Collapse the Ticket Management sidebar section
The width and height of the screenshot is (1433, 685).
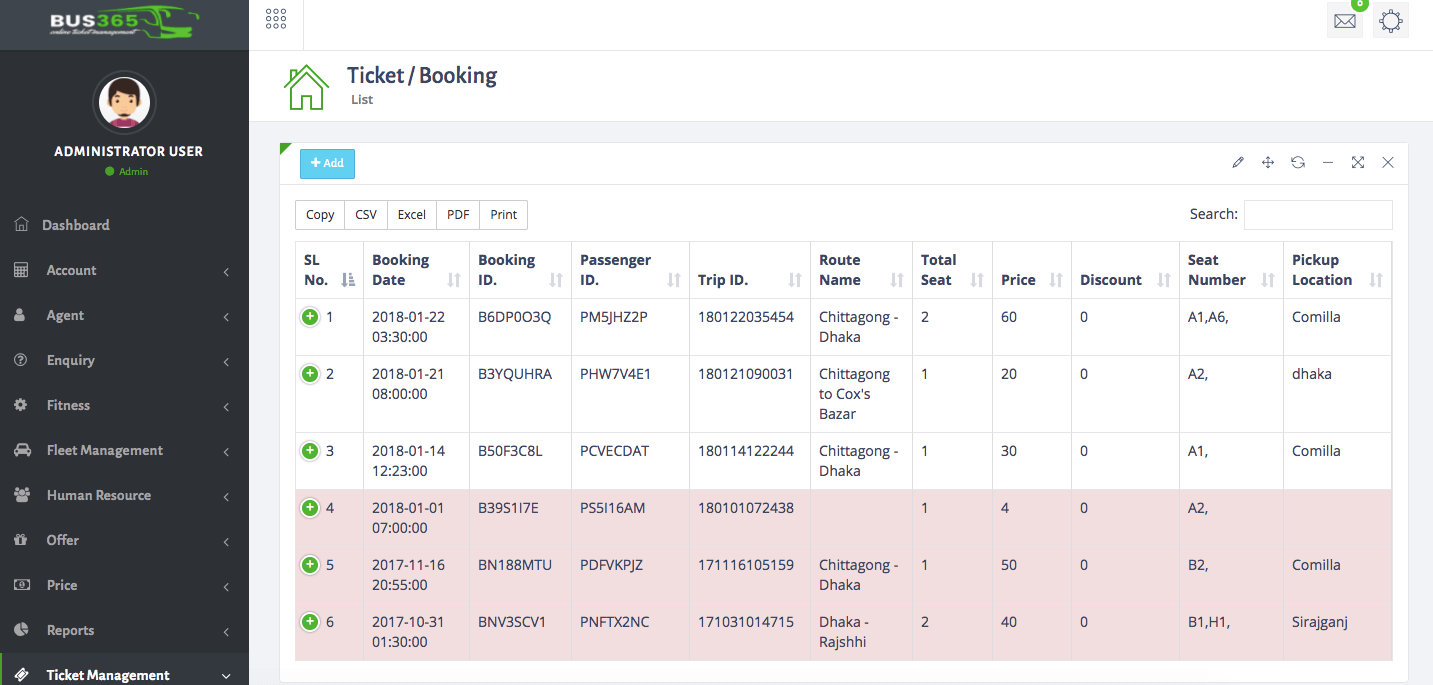[105, 675]
